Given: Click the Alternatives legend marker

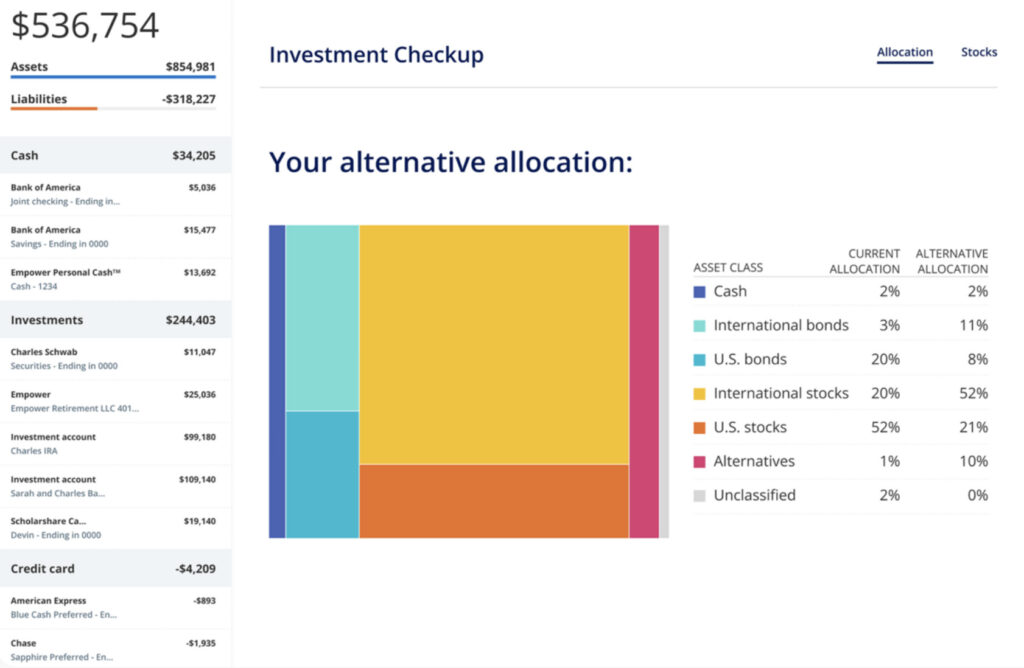Looking at the screenshot, I should click(x=698, y=461).
